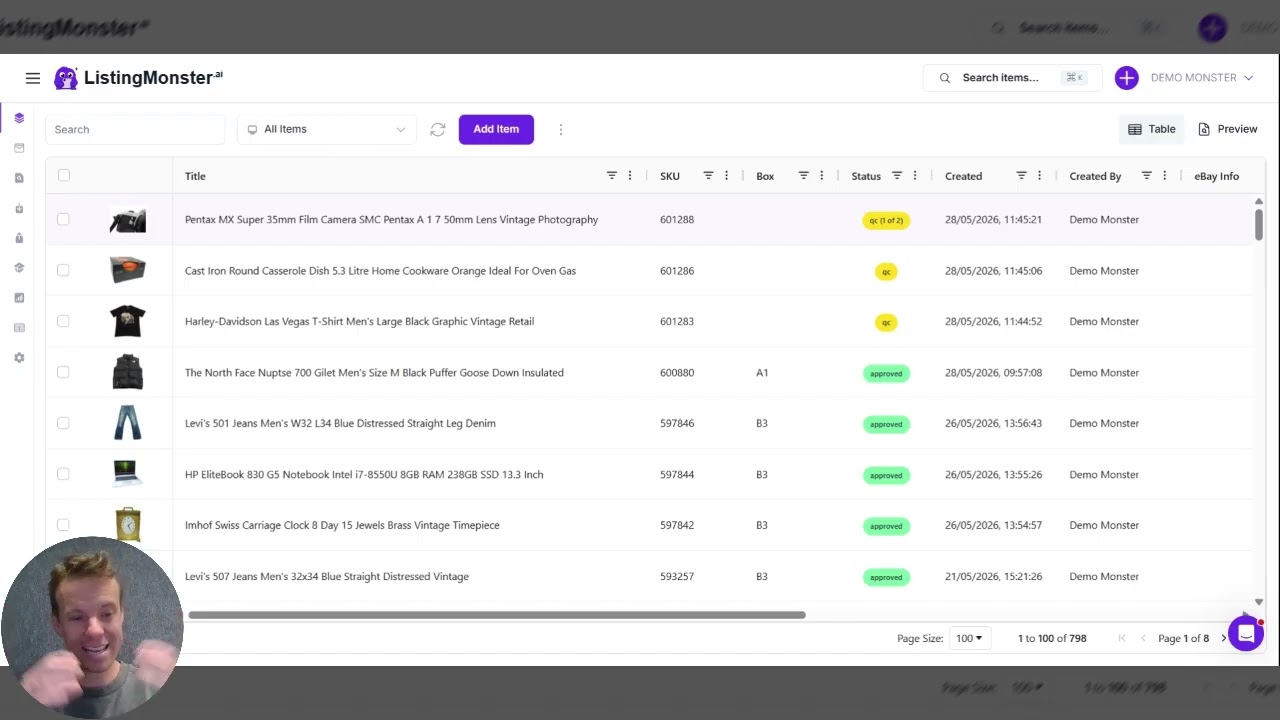Open the document search sidebar icon
1280x720 pixels.
pyautogui.click(x=19, y=178)
